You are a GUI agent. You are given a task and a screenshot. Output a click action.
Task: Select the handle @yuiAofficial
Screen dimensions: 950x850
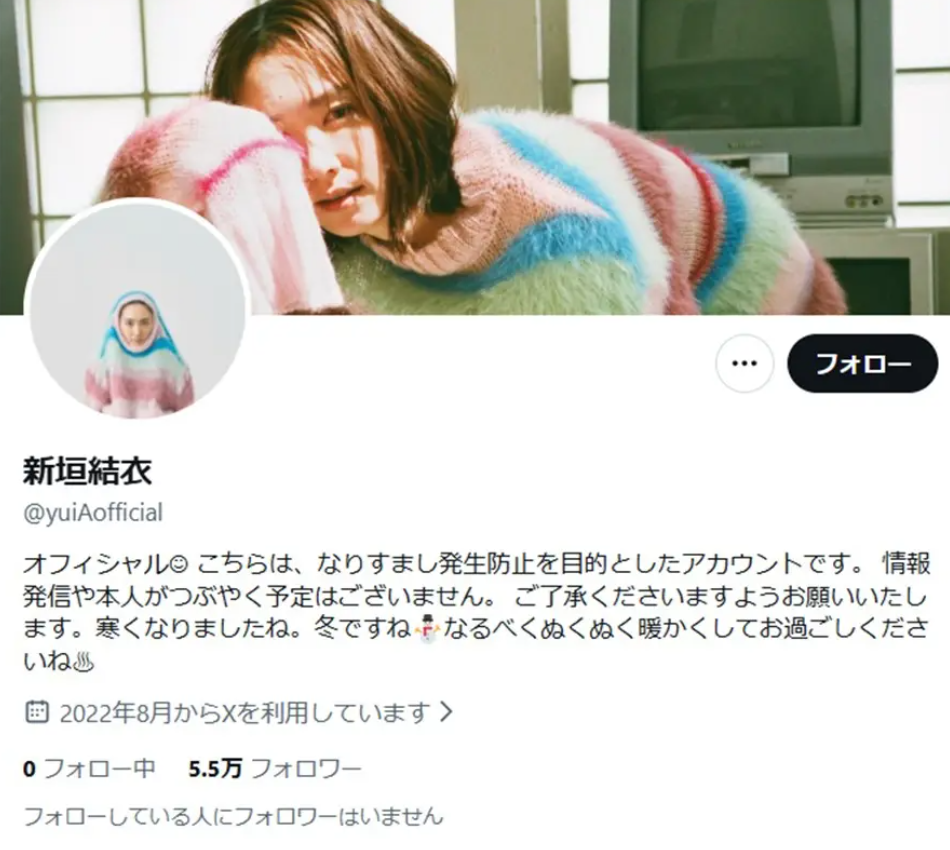(93, 513)
